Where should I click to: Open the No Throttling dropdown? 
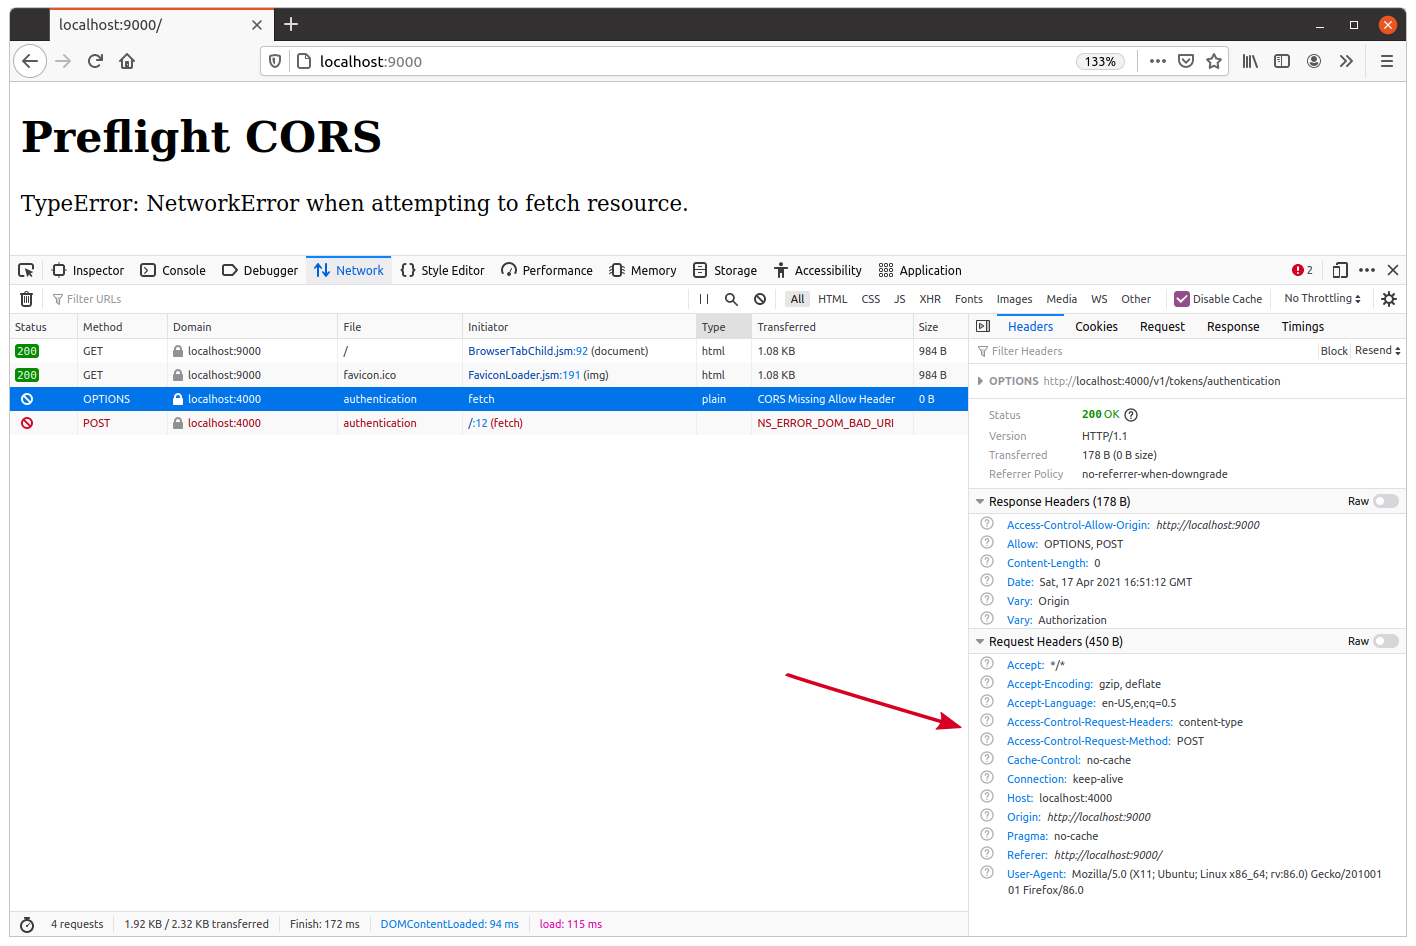(1322, 299)
